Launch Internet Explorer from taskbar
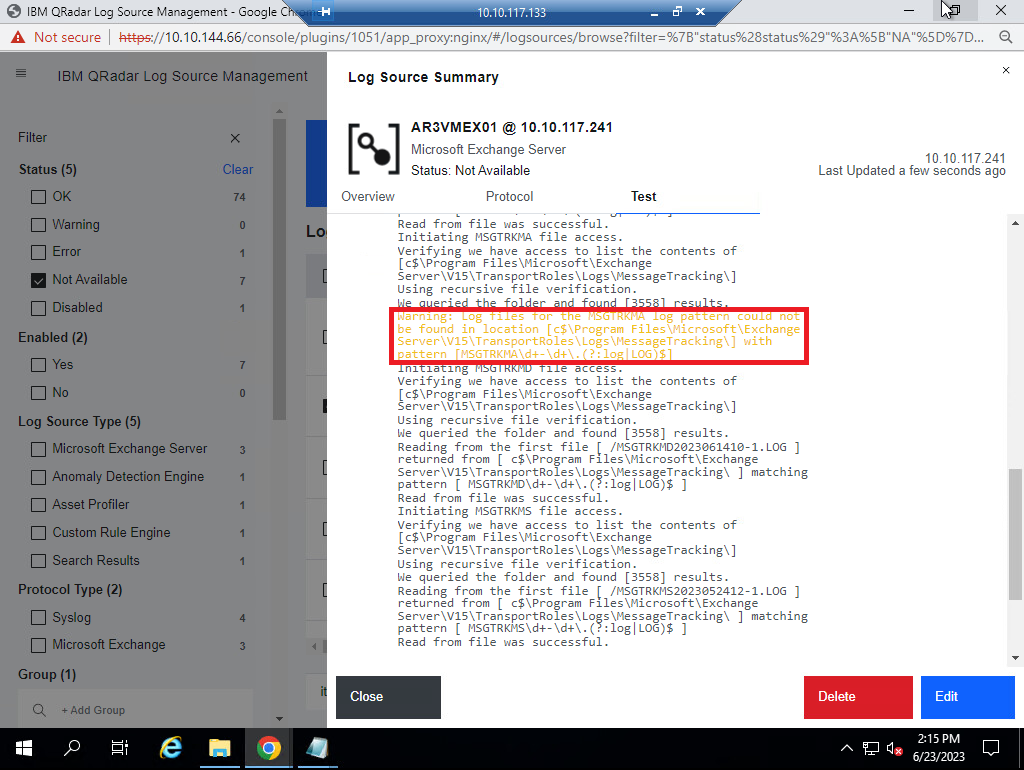The image size is (1024, 770). click(171, 748)
